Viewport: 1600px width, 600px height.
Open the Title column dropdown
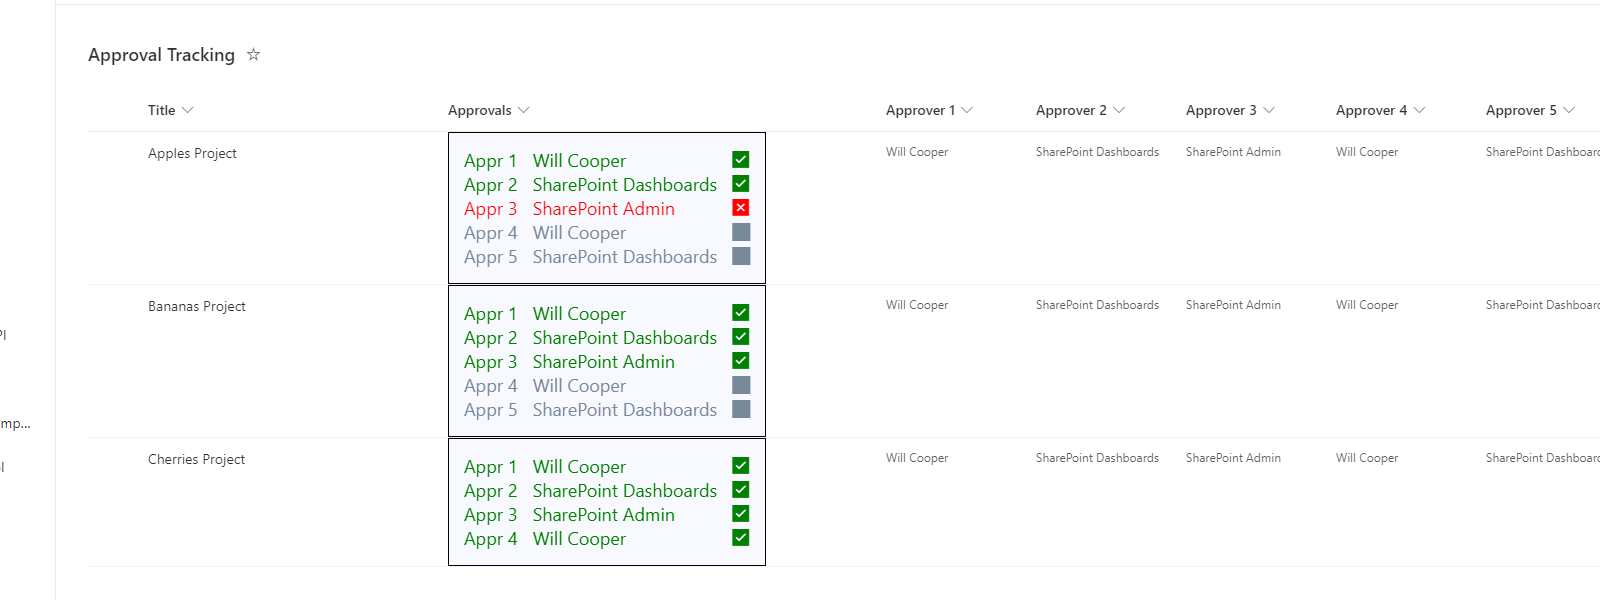(x=188, y=110)
